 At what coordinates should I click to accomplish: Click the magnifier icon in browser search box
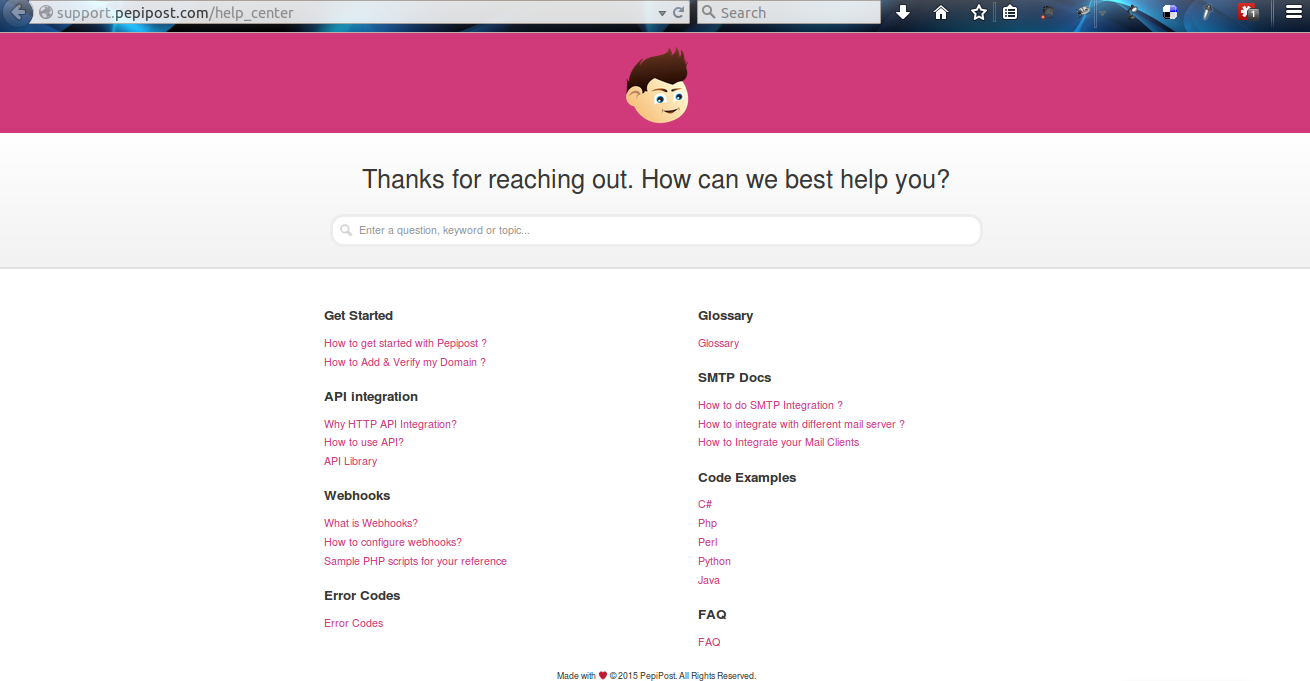(x=709, y=12)
